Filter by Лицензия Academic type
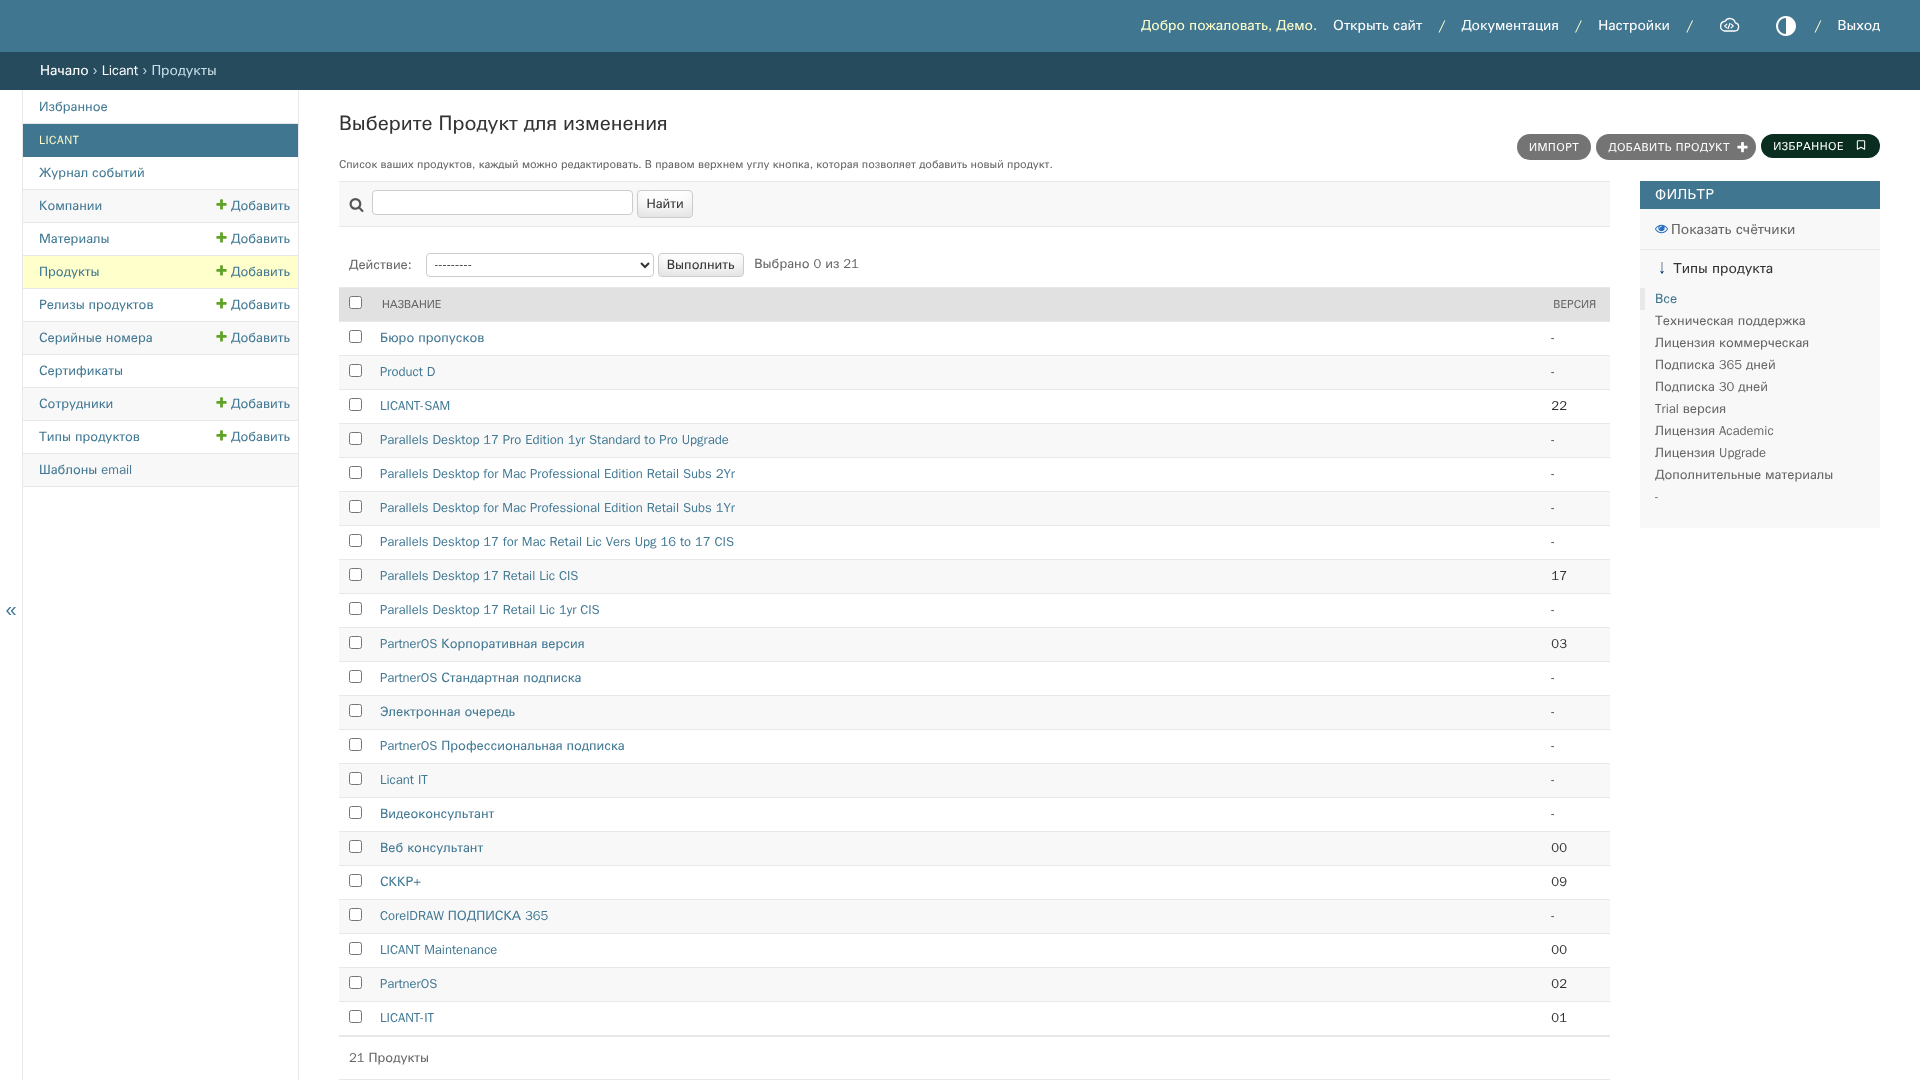Viewport: 1920px width, 1080px height. click(1713, 431)
